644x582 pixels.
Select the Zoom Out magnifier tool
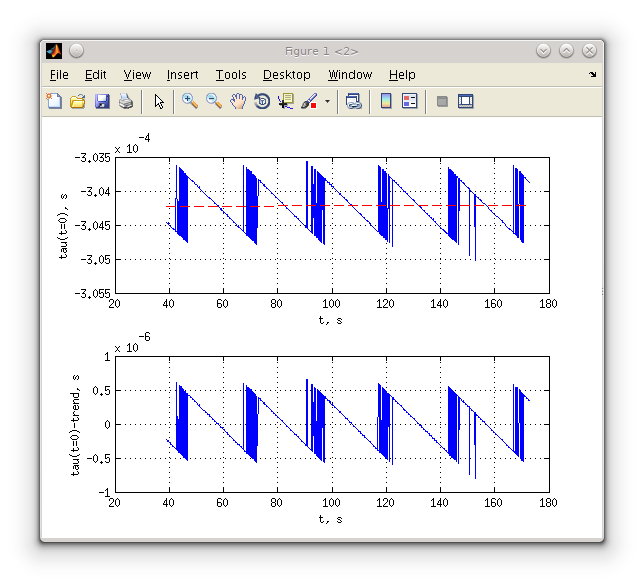coord(213,101)
